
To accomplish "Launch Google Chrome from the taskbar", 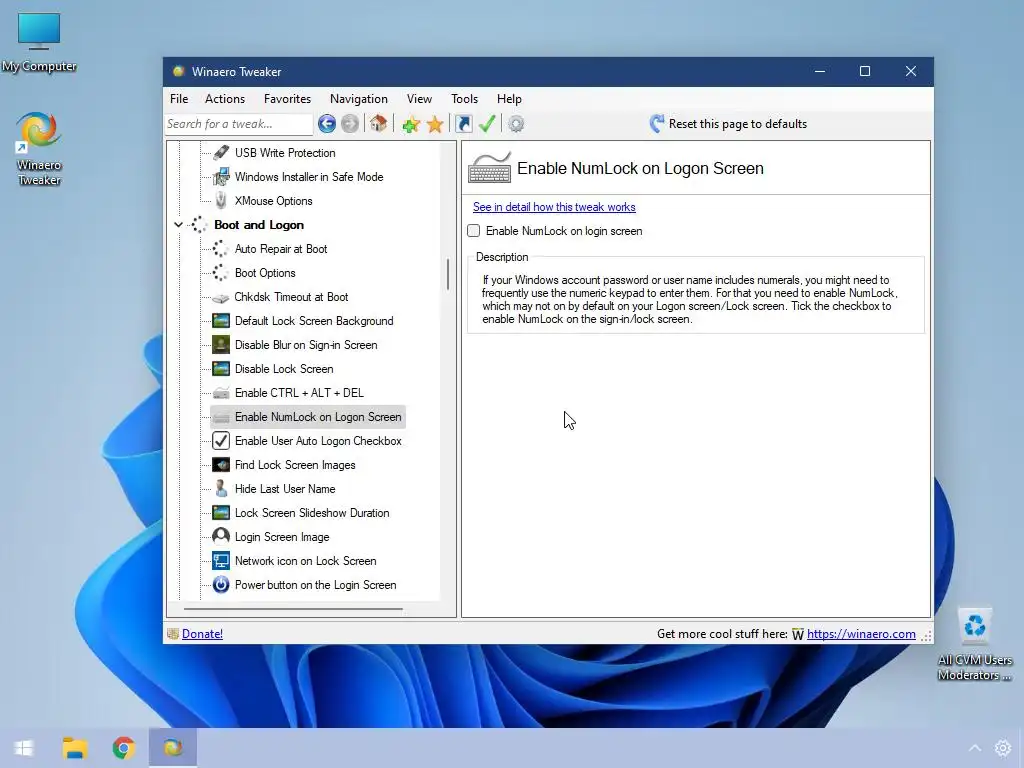I will tap(123, 748).
